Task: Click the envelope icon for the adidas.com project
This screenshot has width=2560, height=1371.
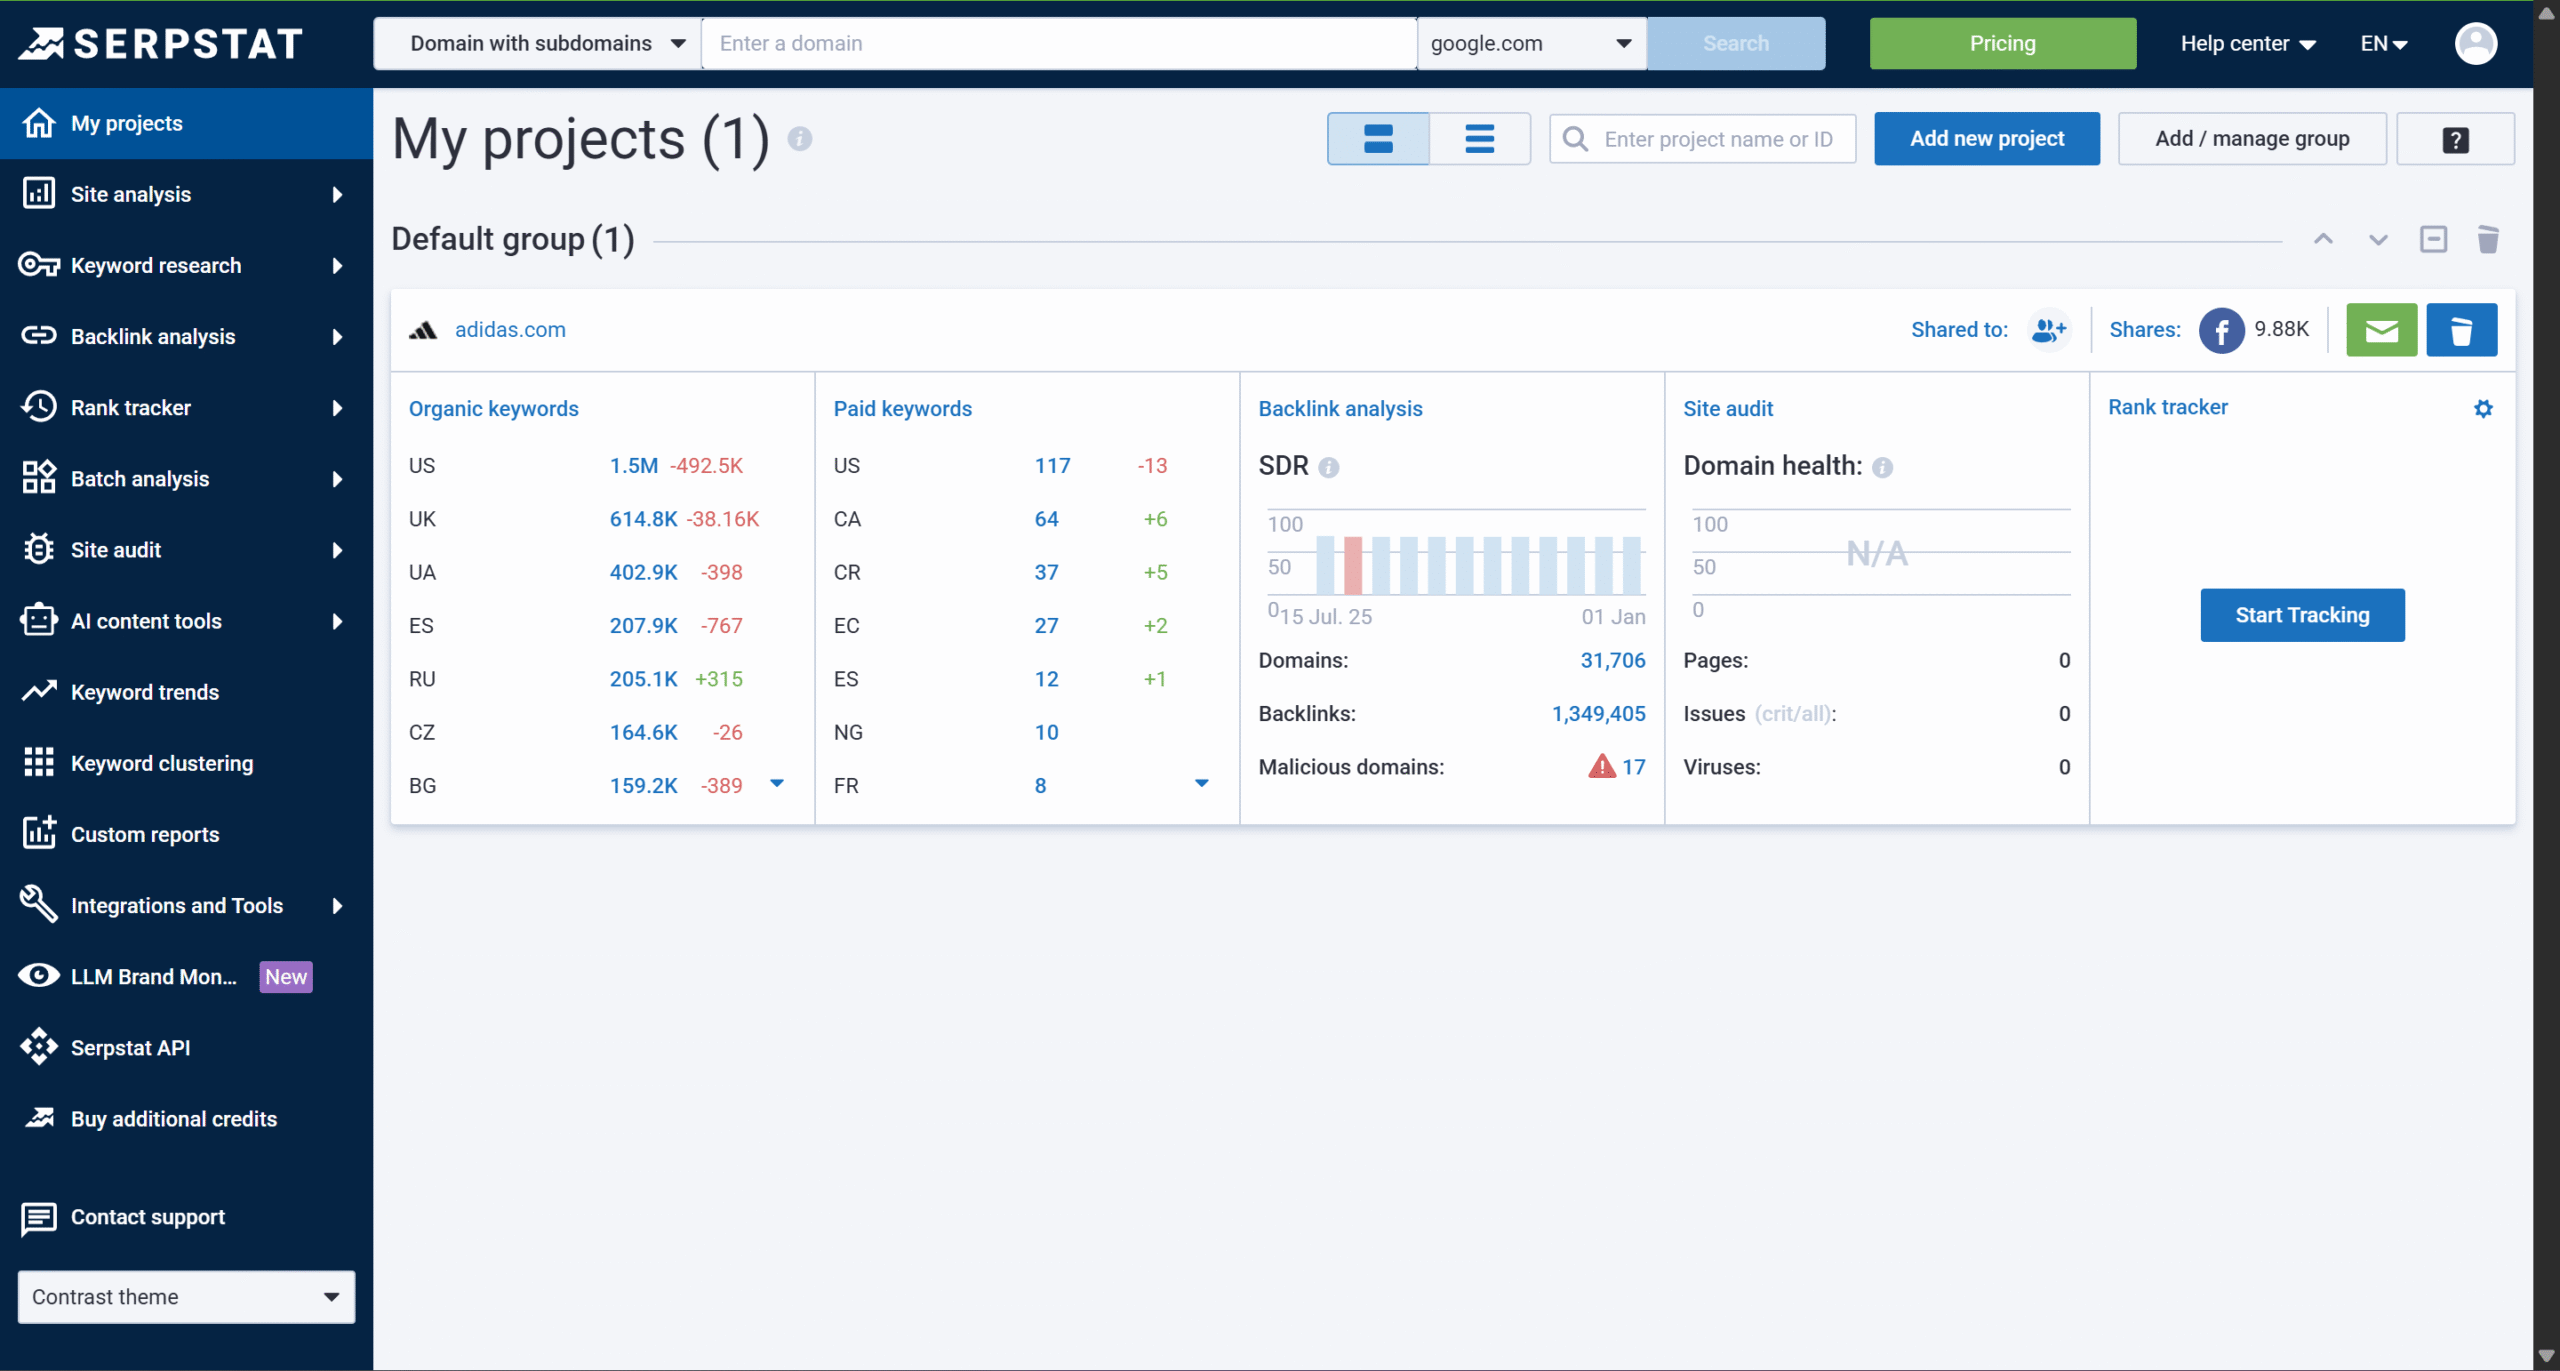Action: click(2381, 329)
